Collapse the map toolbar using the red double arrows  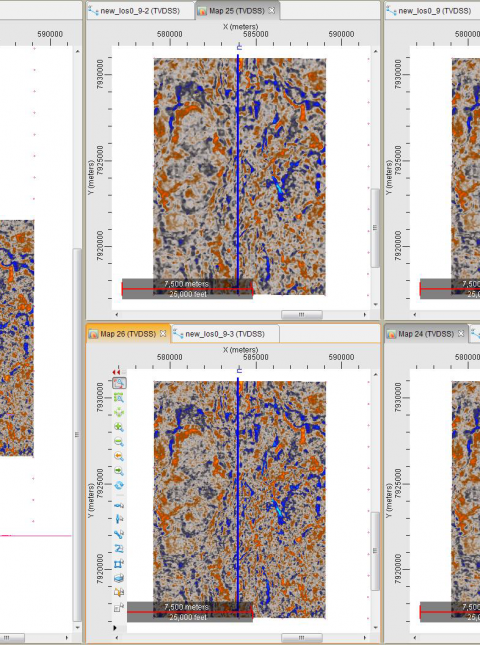pos(116,372)
